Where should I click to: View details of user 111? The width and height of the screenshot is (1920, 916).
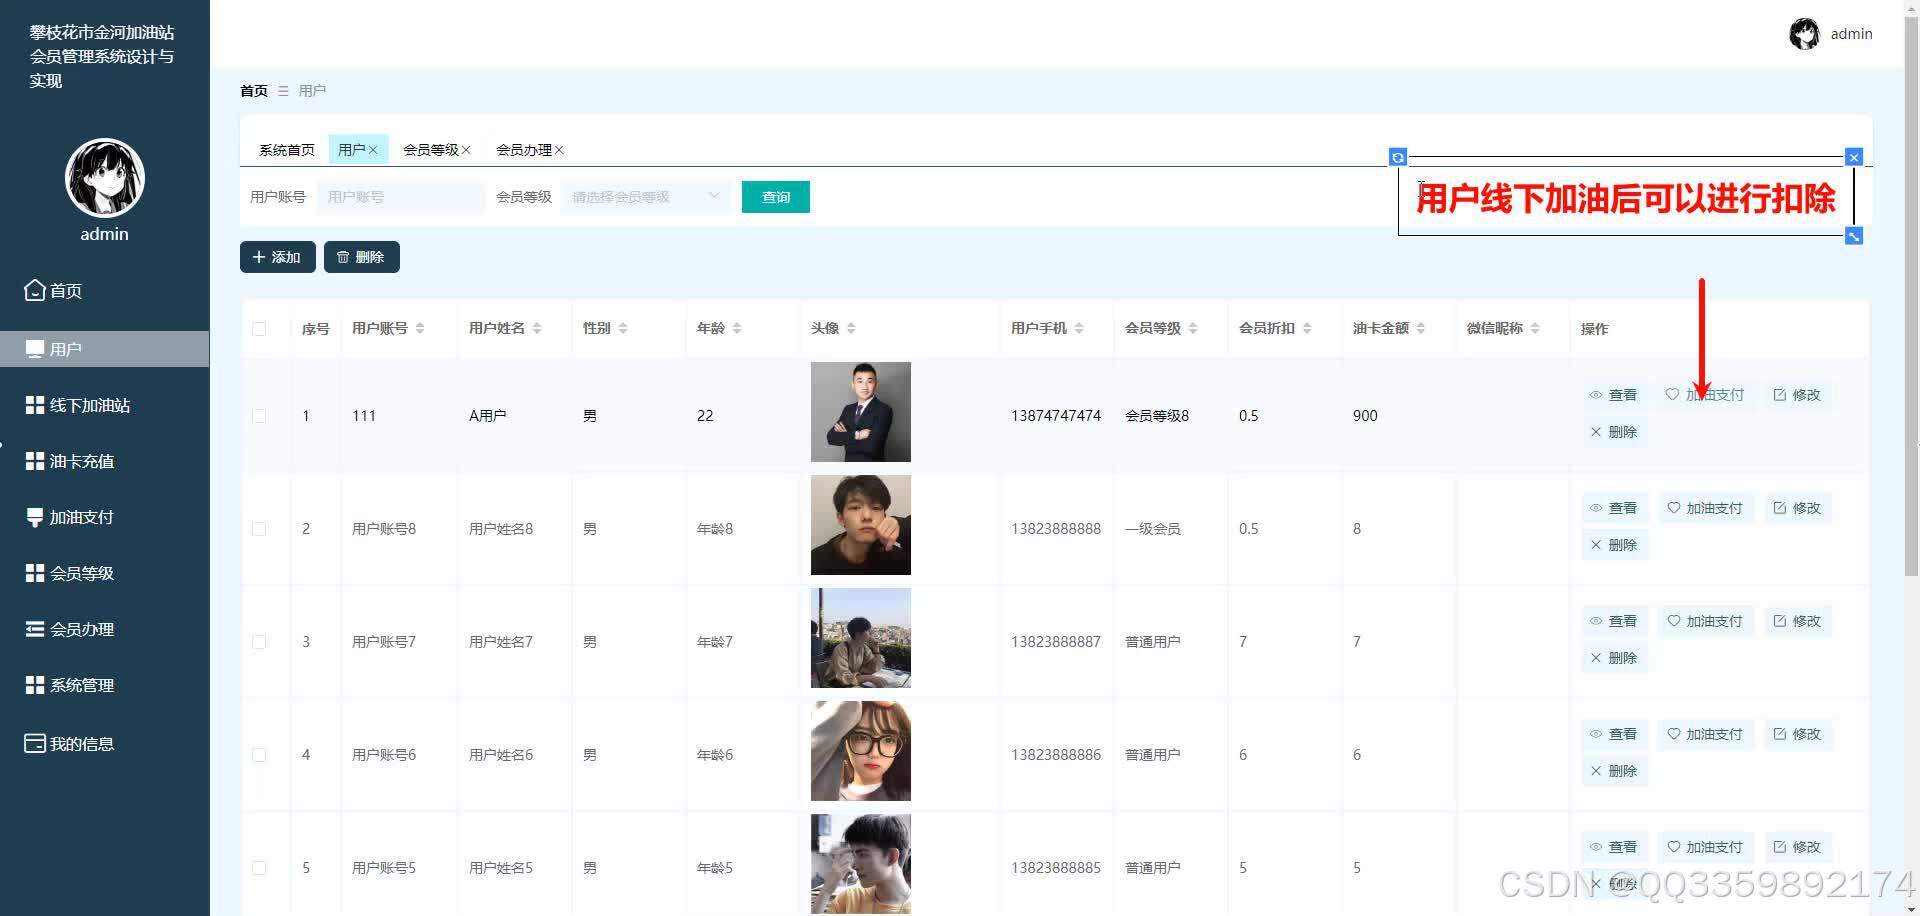click(1613, 395)
